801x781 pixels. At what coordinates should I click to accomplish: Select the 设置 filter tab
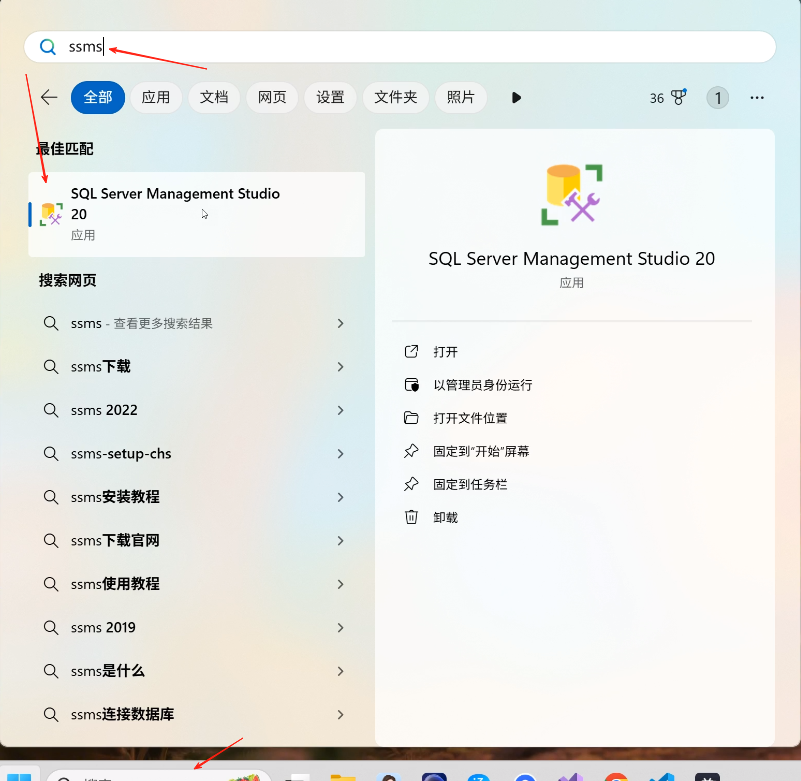(330, 97)
